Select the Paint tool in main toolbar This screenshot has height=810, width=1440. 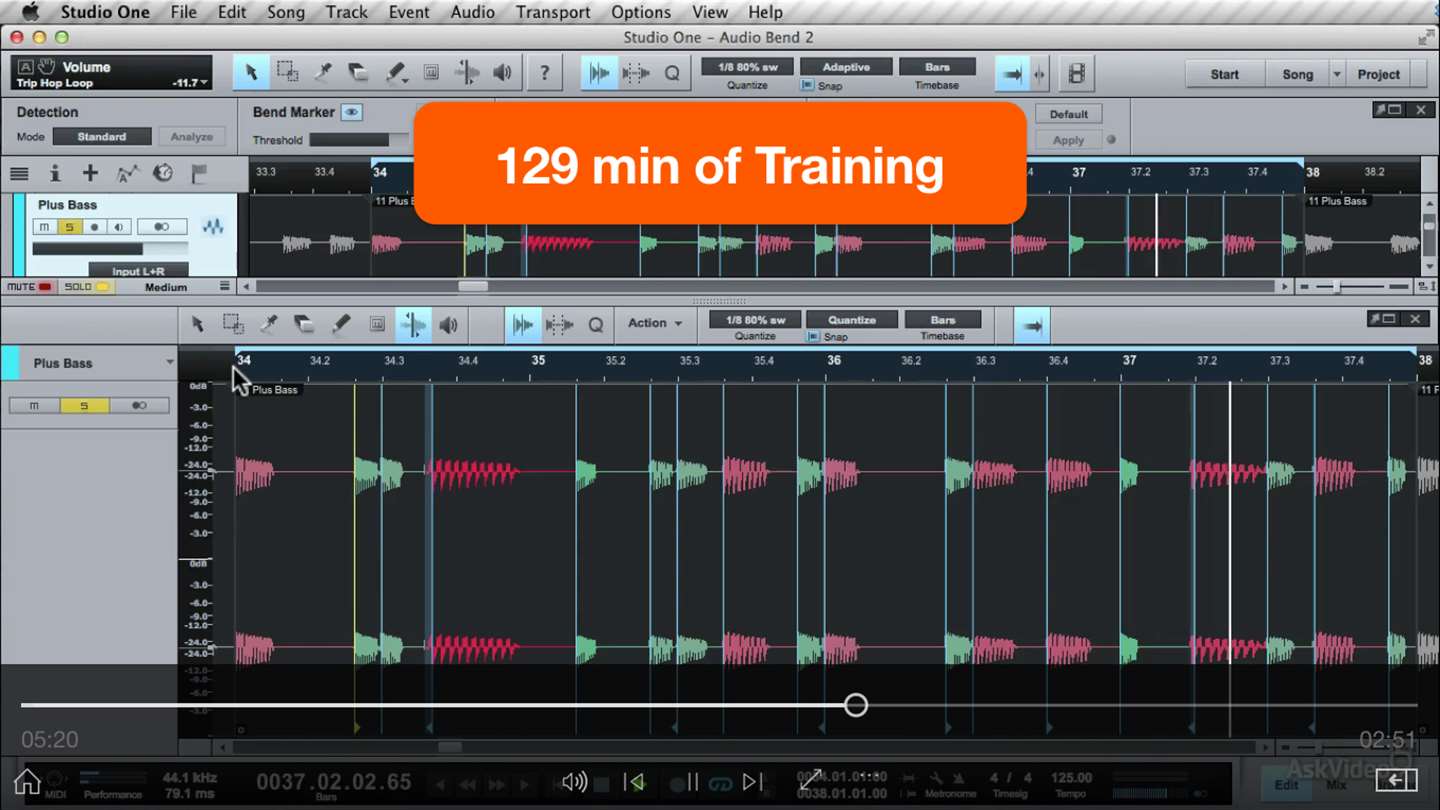[396, 73]
